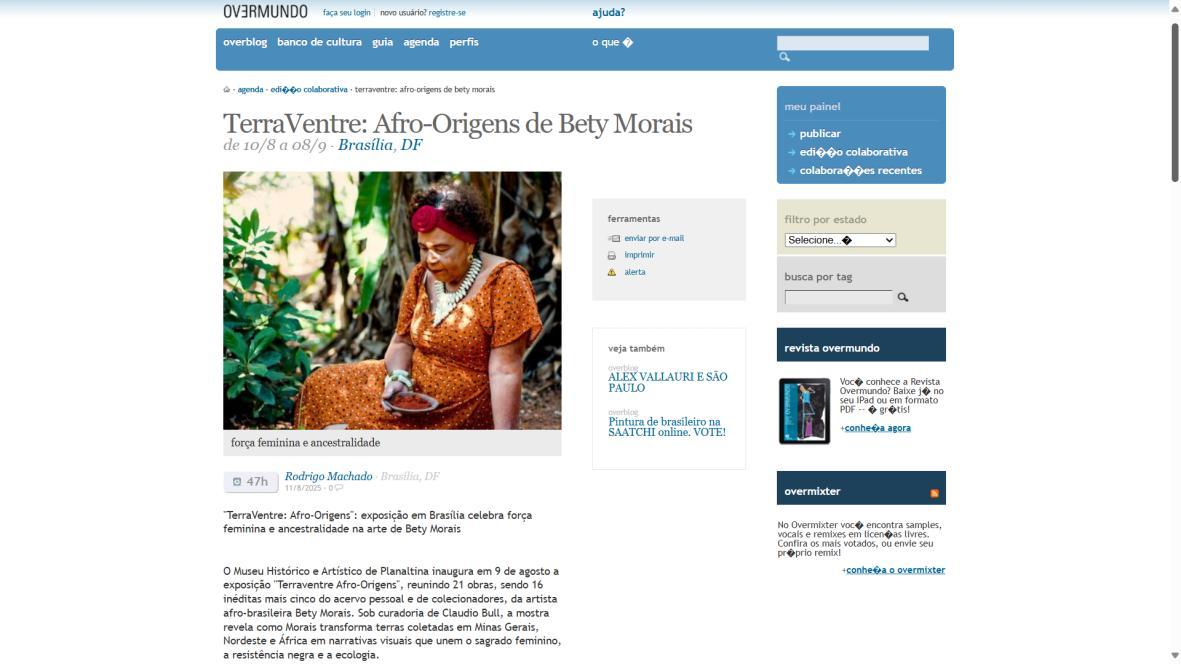Click the publicar link in meu painel

(x=819, y=133)
